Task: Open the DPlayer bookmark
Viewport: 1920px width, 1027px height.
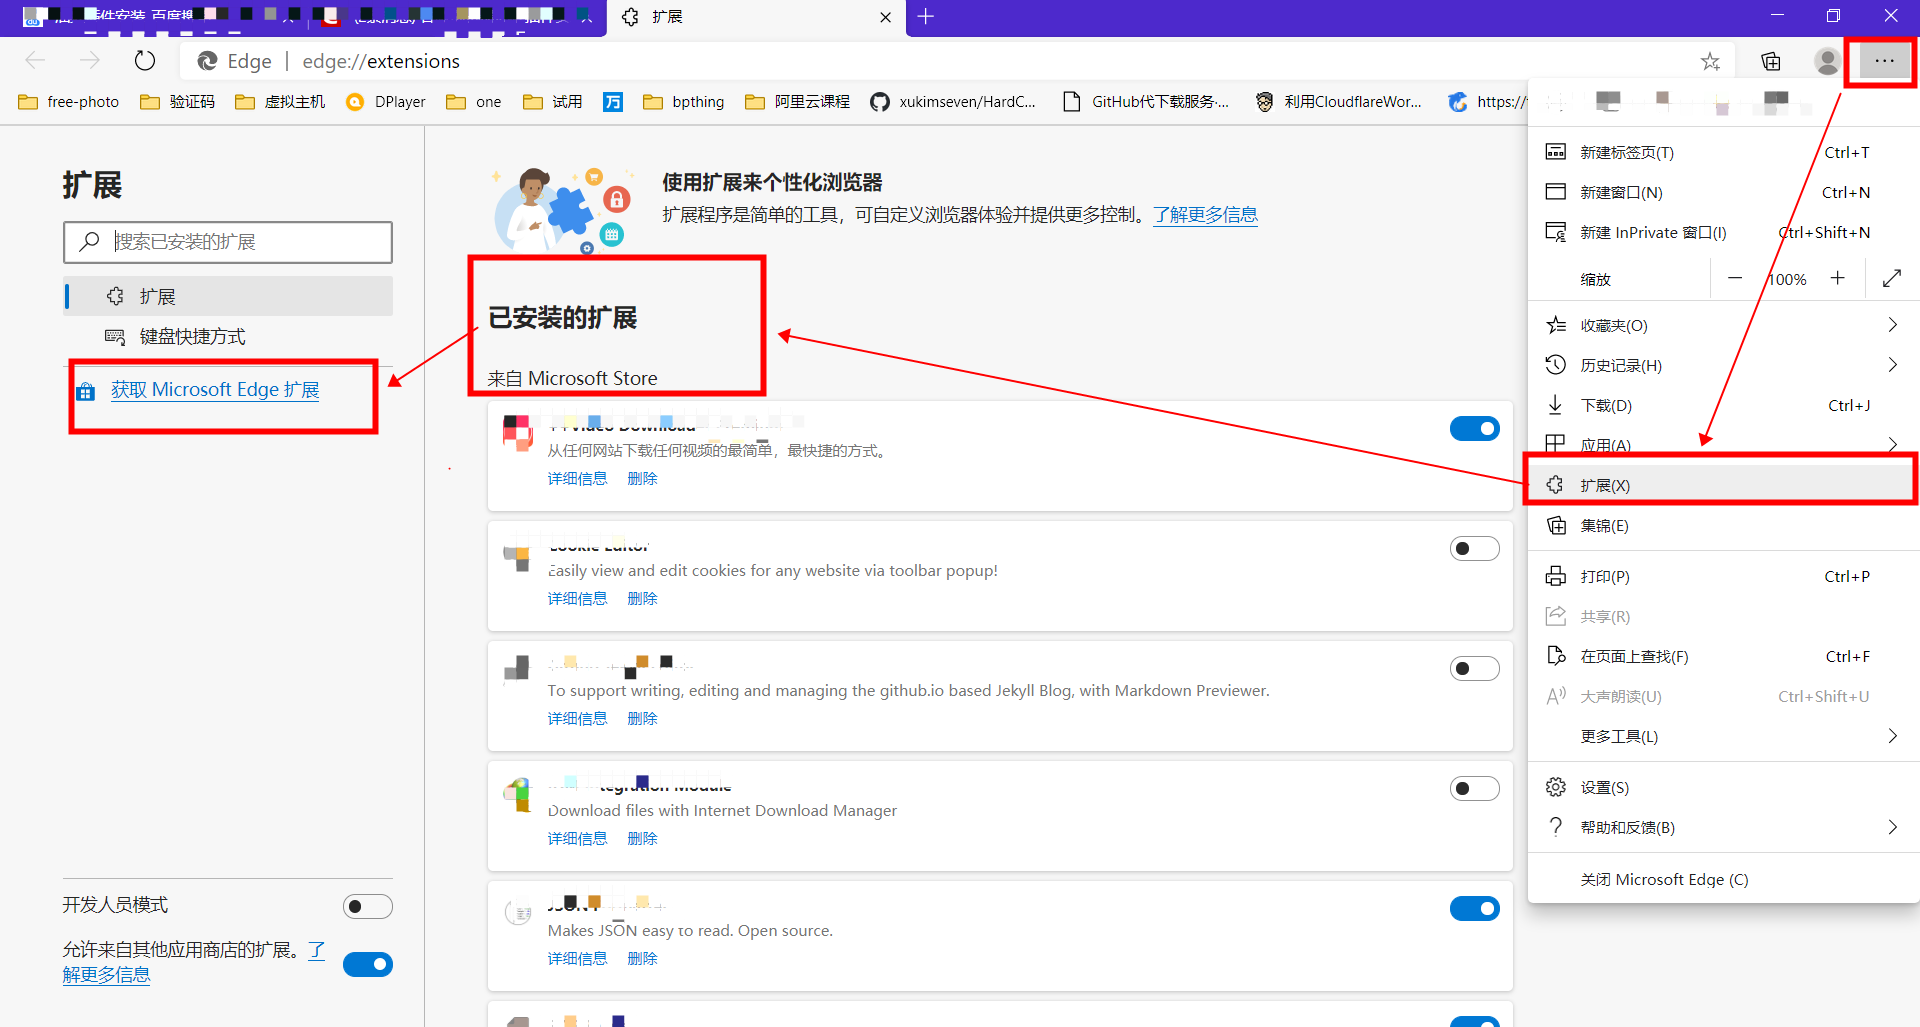Action: coord(386,102)
